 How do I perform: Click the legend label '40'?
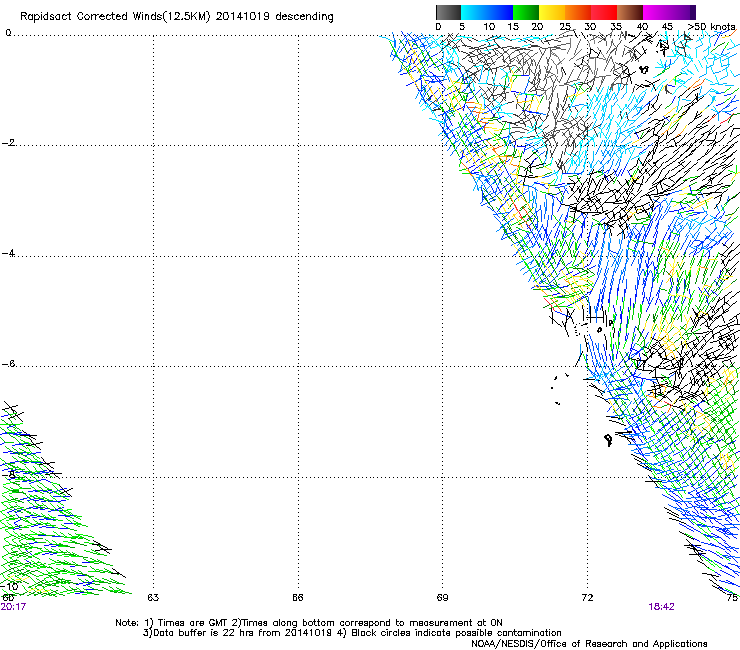click(642, 27)
